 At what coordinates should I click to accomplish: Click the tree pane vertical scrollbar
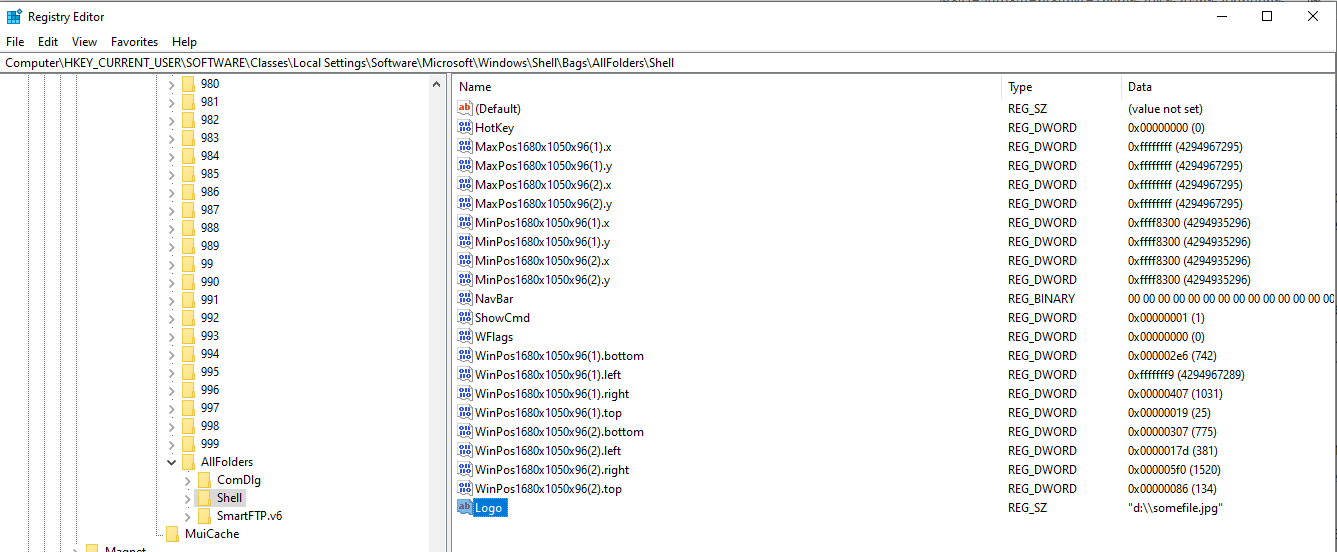click(438, 312)
